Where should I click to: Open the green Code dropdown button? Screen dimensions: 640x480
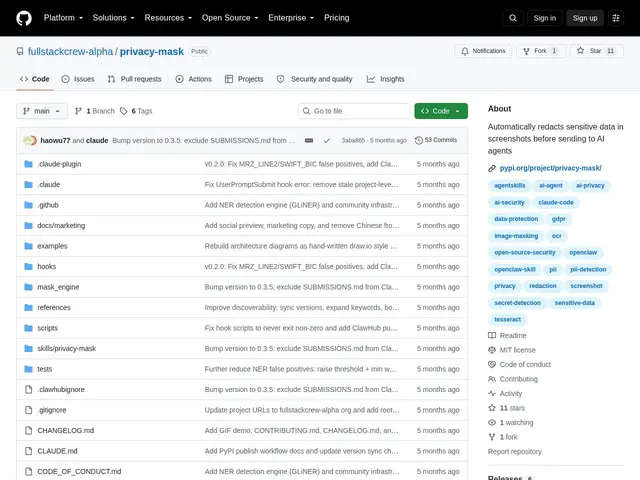pyautogui.click(x=441, y=111)
